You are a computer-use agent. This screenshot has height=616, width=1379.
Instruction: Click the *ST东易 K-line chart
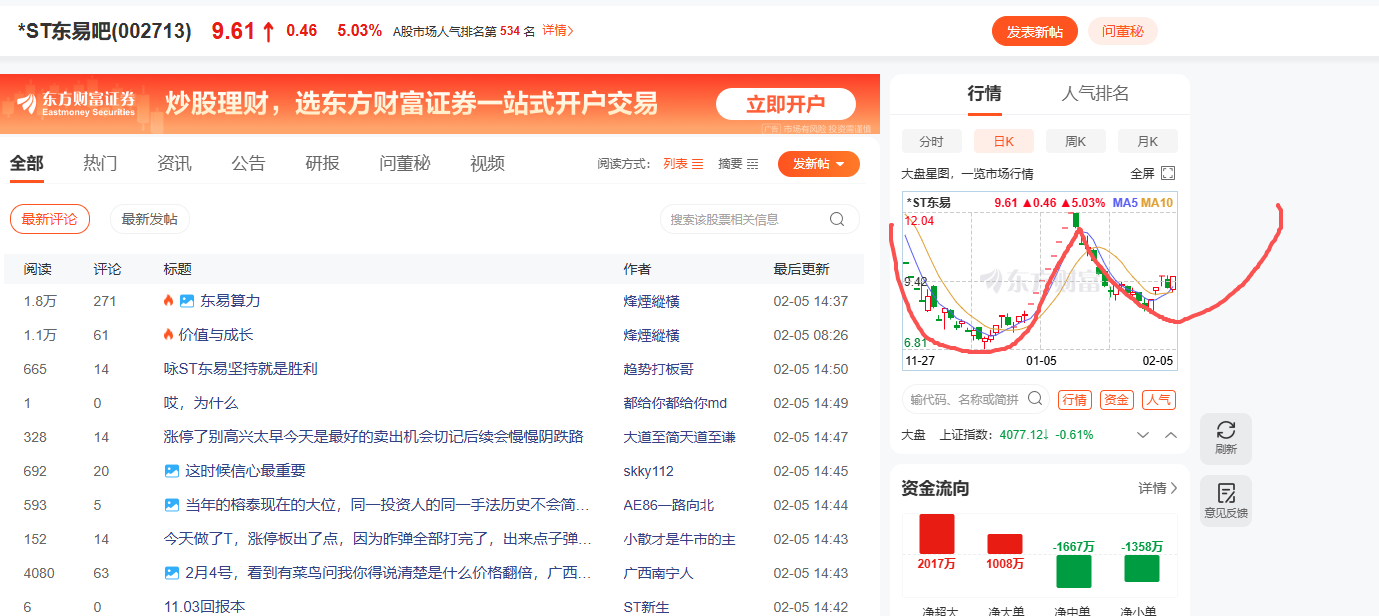1040,281
